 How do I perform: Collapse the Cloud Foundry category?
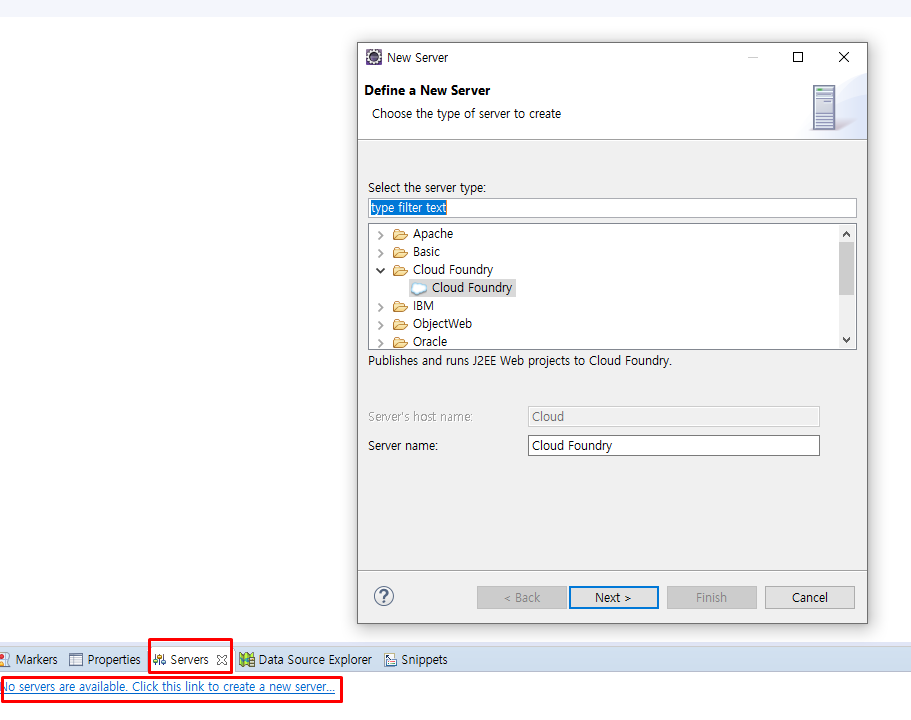coord(381,270)
